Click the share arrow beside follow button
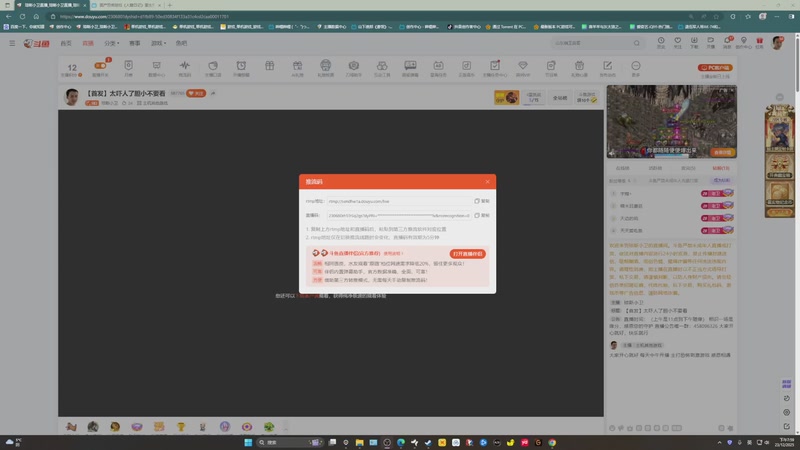800x450 pixels. click(213, 93)
